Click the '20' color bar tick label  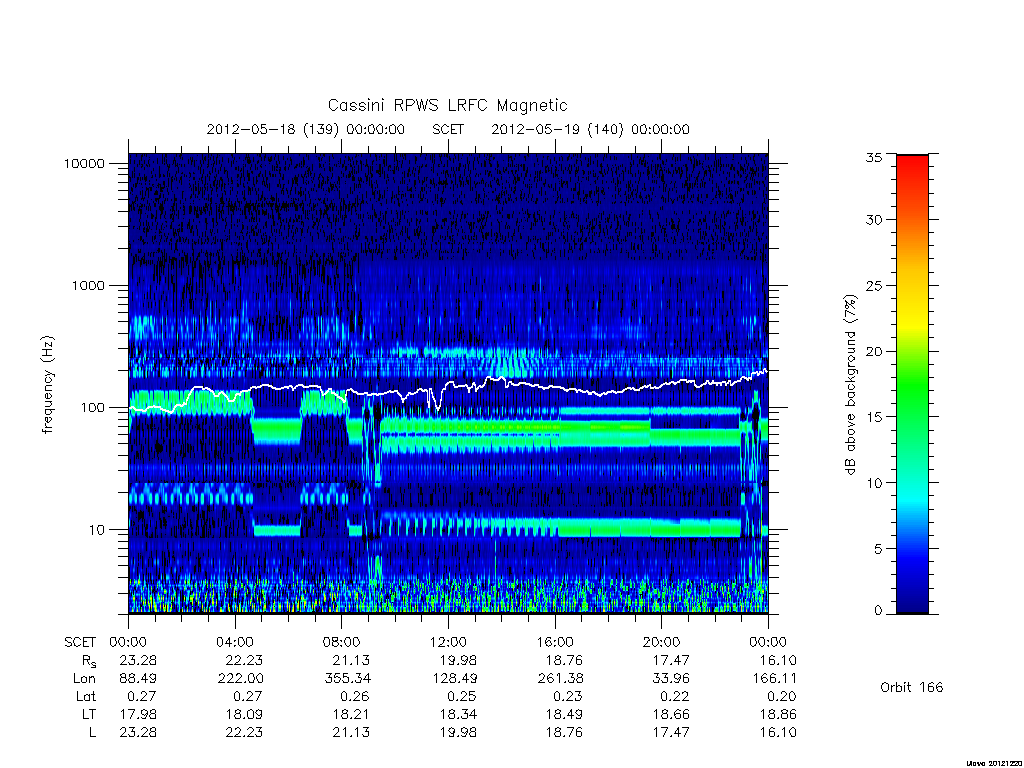(873, 351)
